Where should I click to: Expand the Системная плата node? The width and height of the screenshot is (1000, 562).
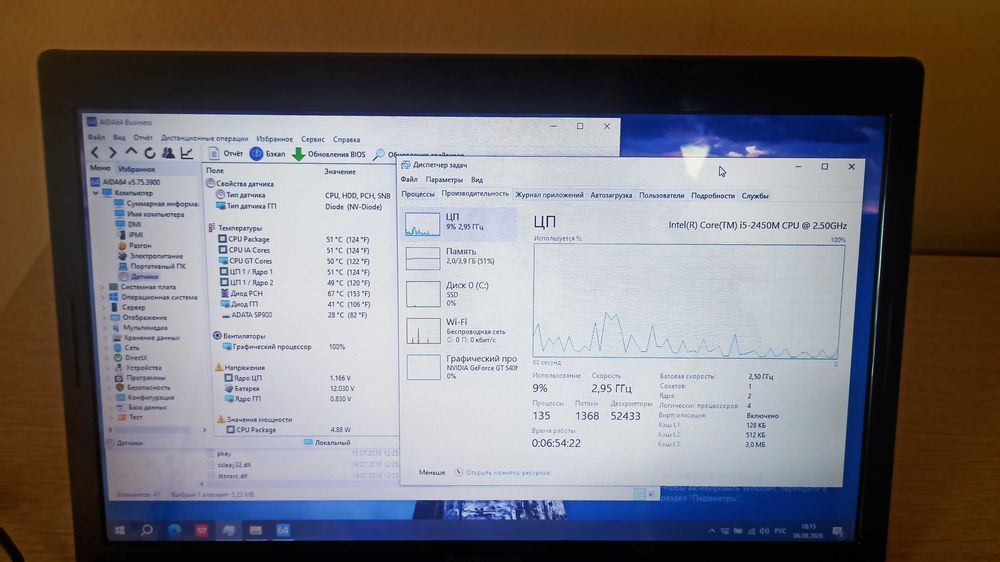(102, 287)
